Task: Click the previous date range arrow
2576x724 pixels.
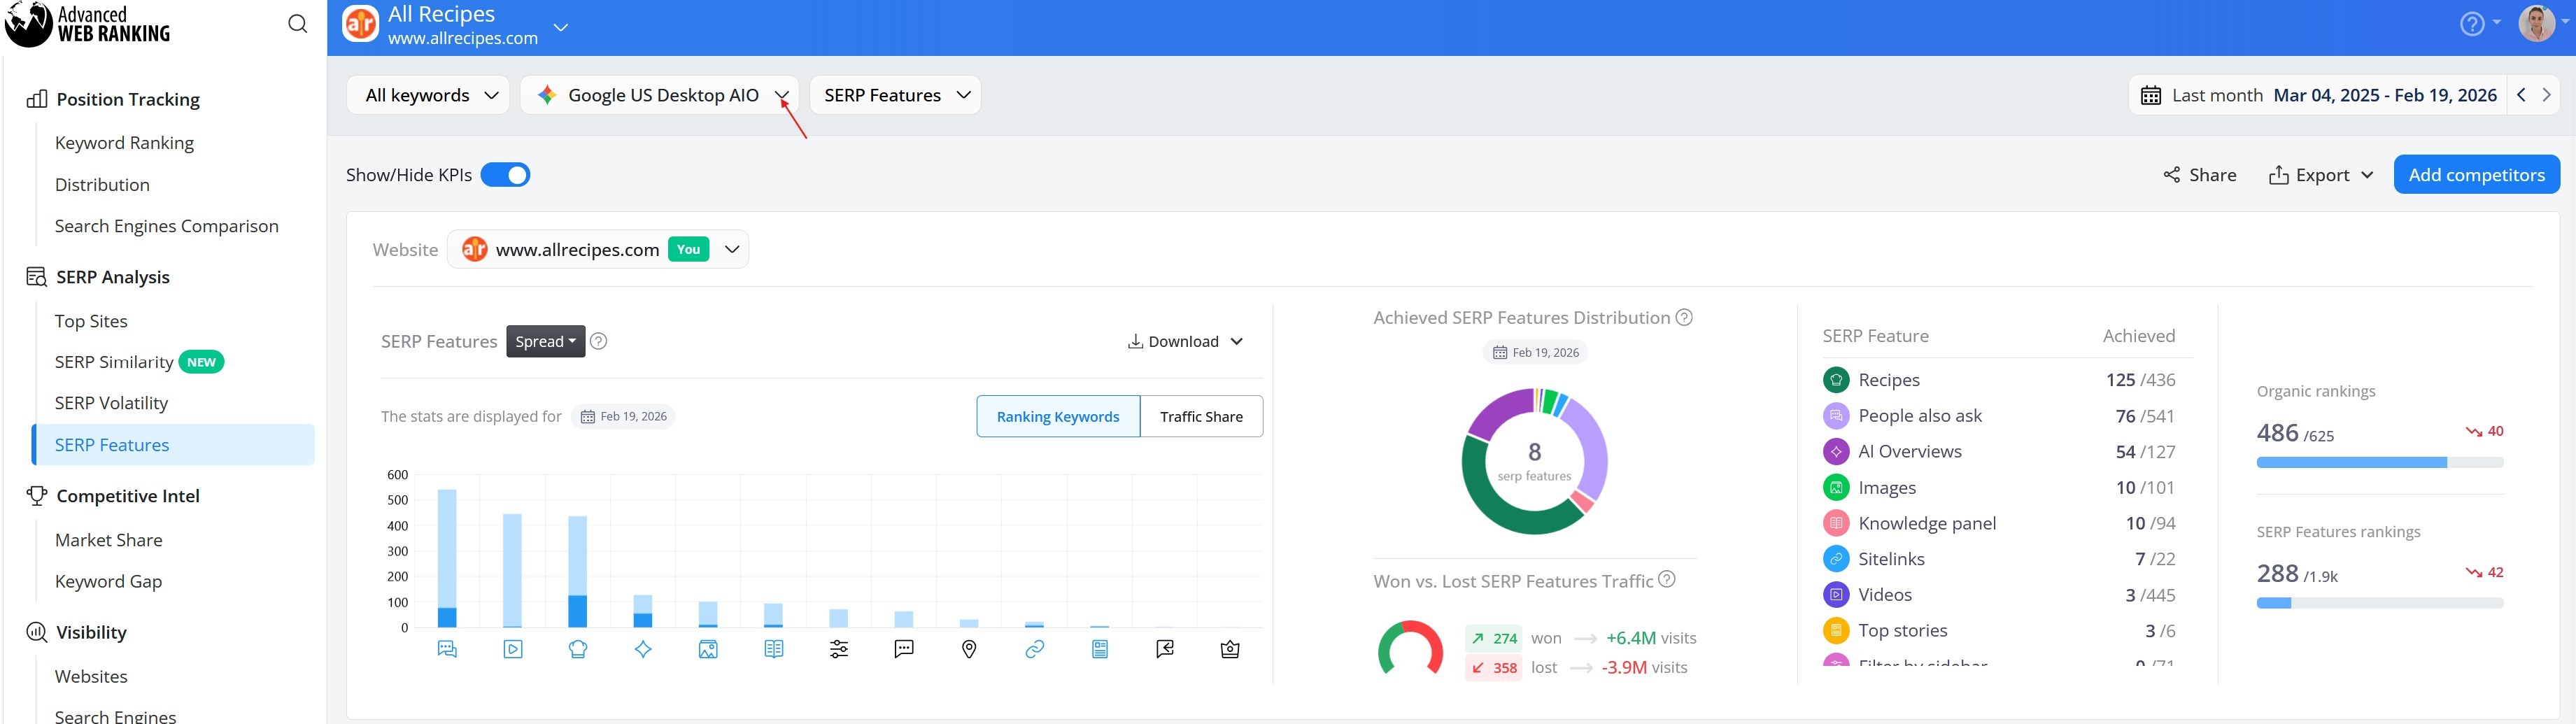Action: pos(2521,95)
